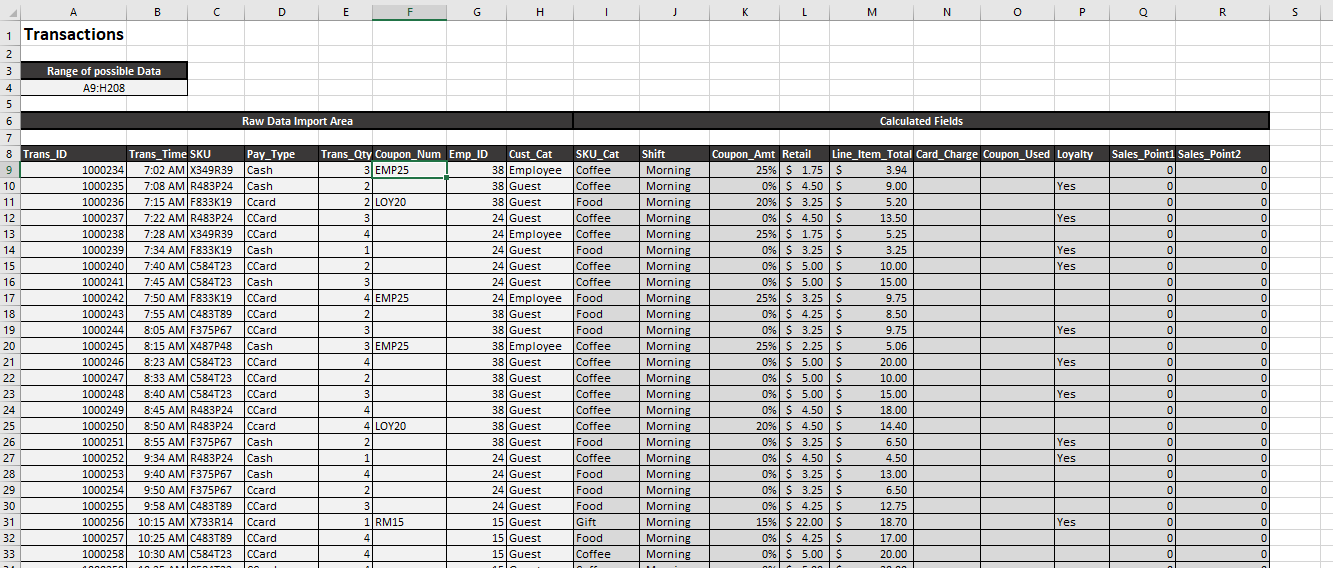Image resolution: width=1333 pixels, height=568 pixels.
Task: Click the Card_Charge heading cell
Action: pos(947,154)
